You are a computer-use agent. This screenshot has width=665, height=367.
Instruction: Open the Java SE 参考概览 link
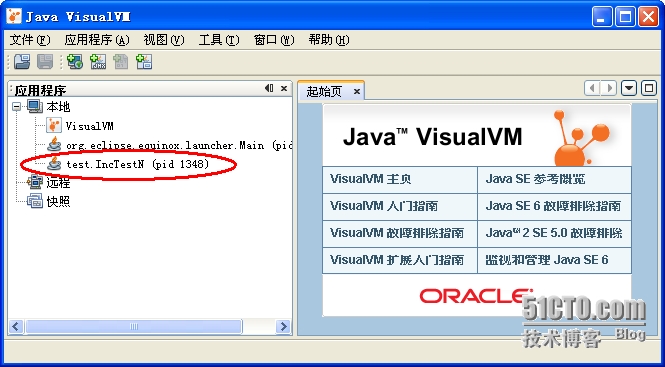pos(535,179)
